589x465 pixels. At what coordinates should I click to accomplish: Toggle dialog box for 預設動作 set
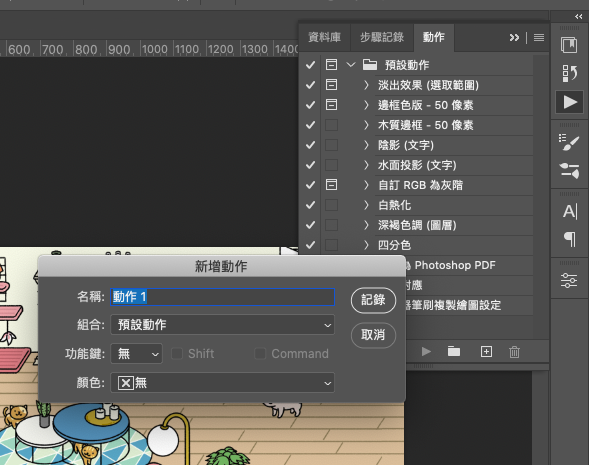click(x=331, y=65)
